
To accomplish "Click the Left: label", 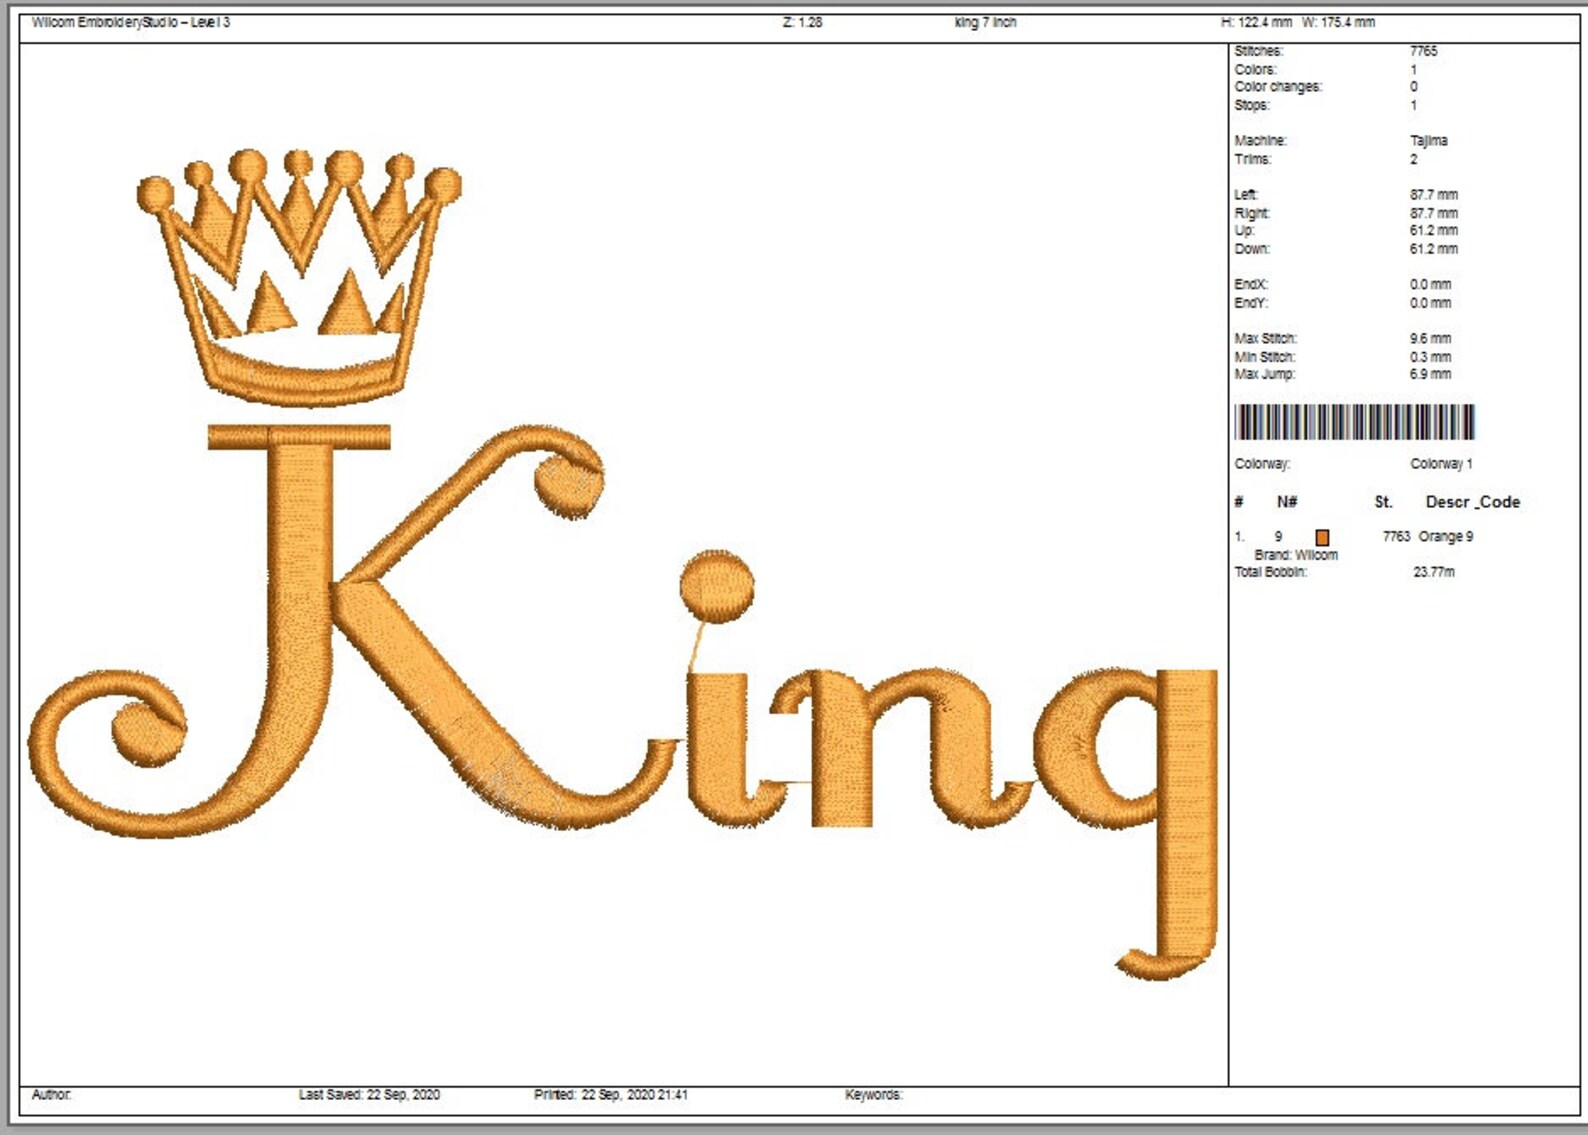I will (1247, 195).
